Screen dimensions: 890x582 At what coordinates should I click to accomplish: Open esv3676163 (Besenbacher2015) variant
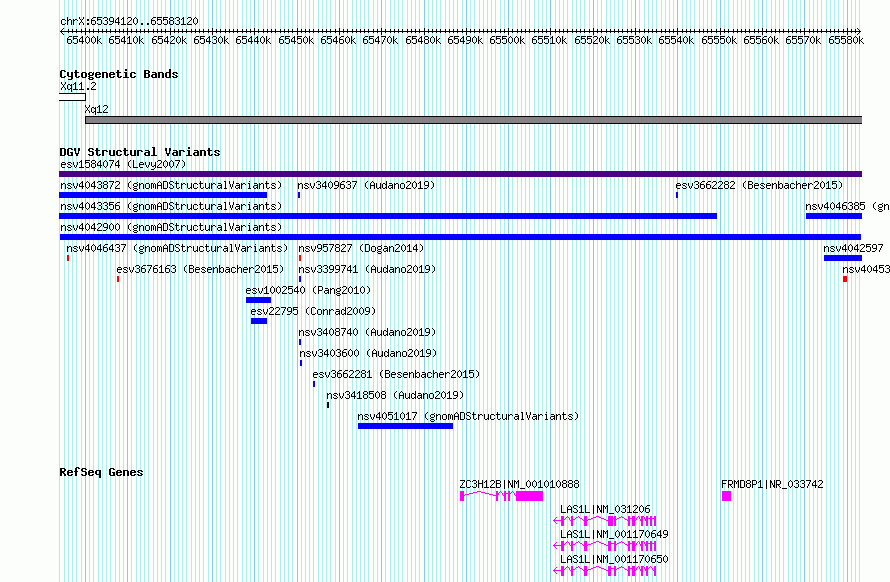200,270
